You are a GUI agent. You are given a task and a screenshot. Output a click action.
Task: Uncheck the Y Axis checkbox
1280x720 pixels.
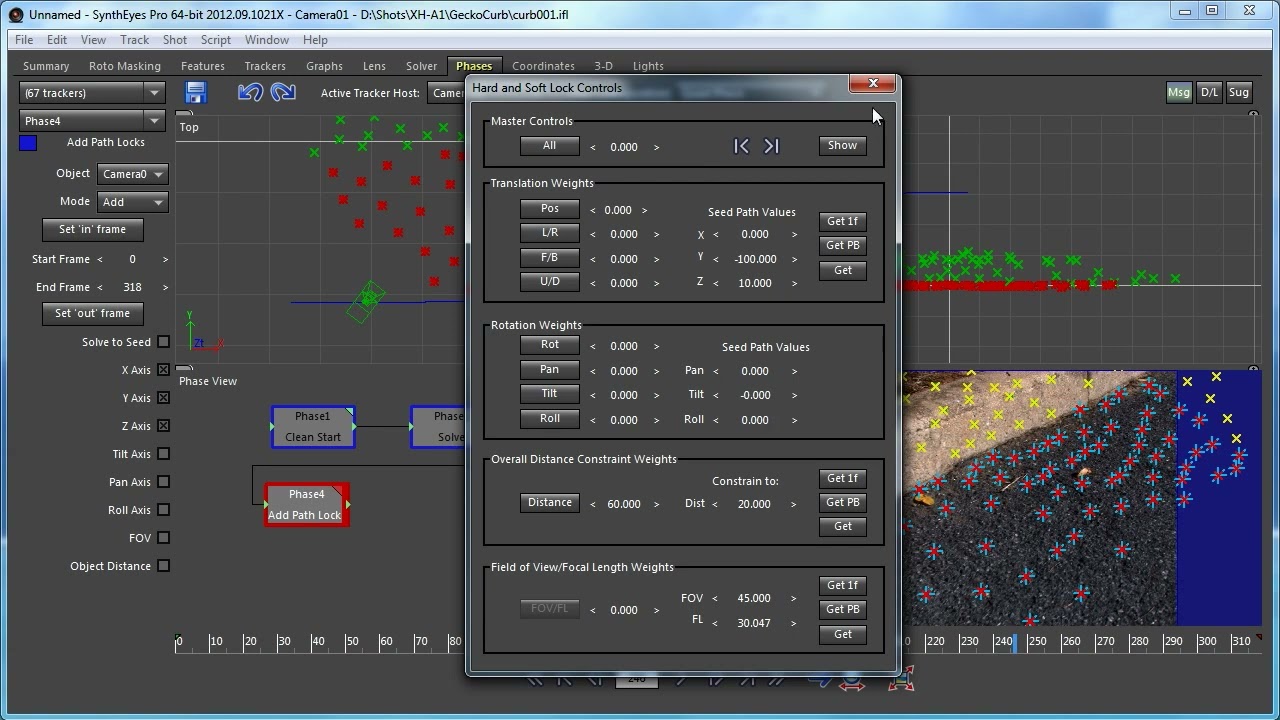[x=164, y=398]
